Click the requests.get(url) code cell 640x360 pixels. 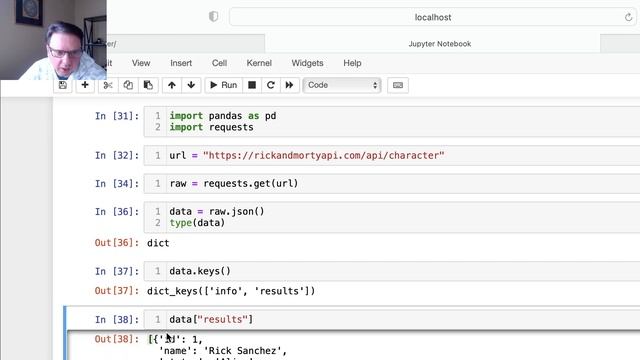coord(392,184)
